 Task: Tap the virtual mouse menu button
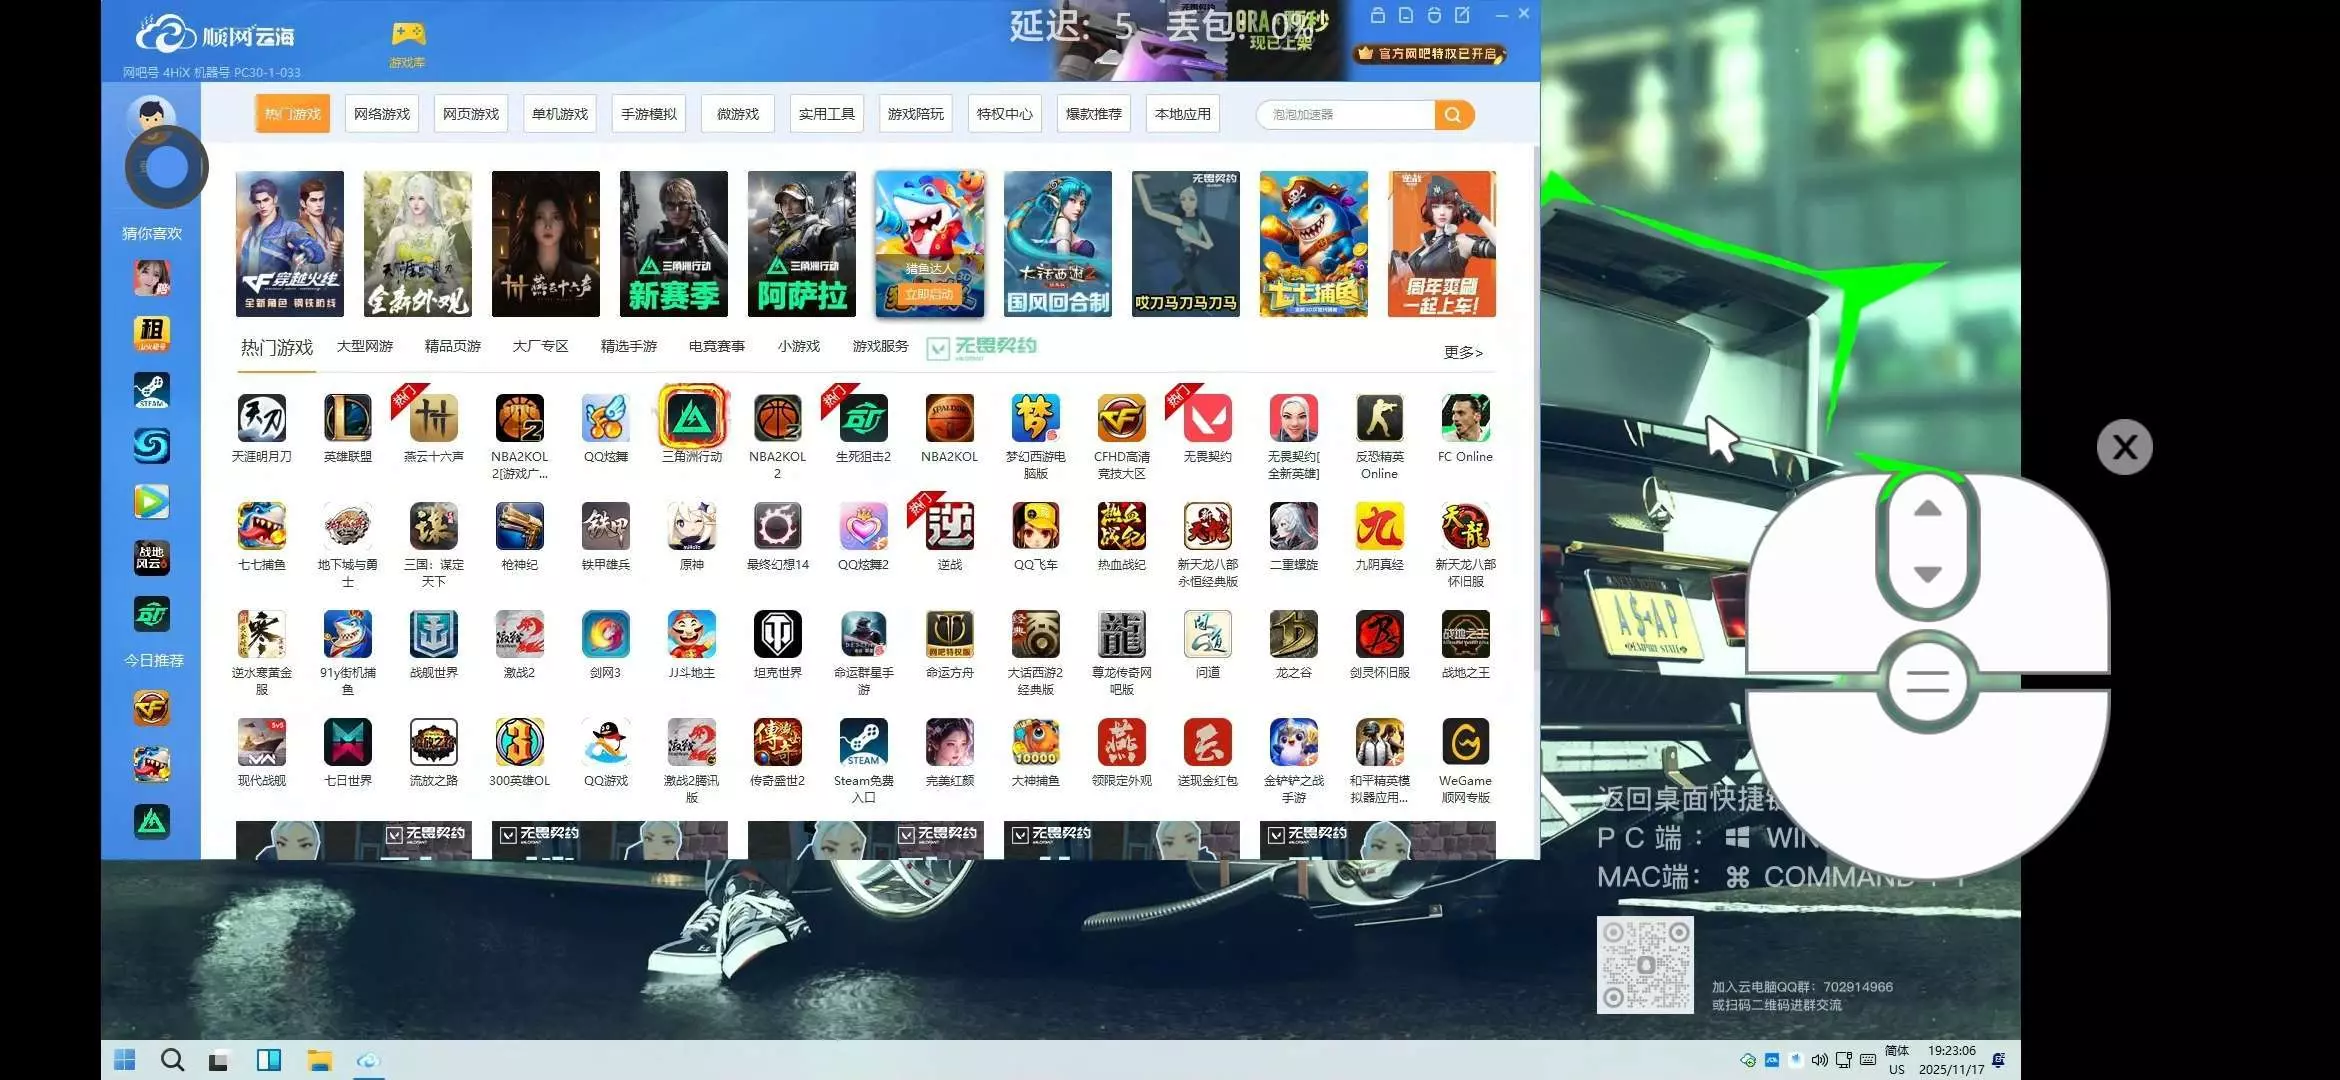1927,684
